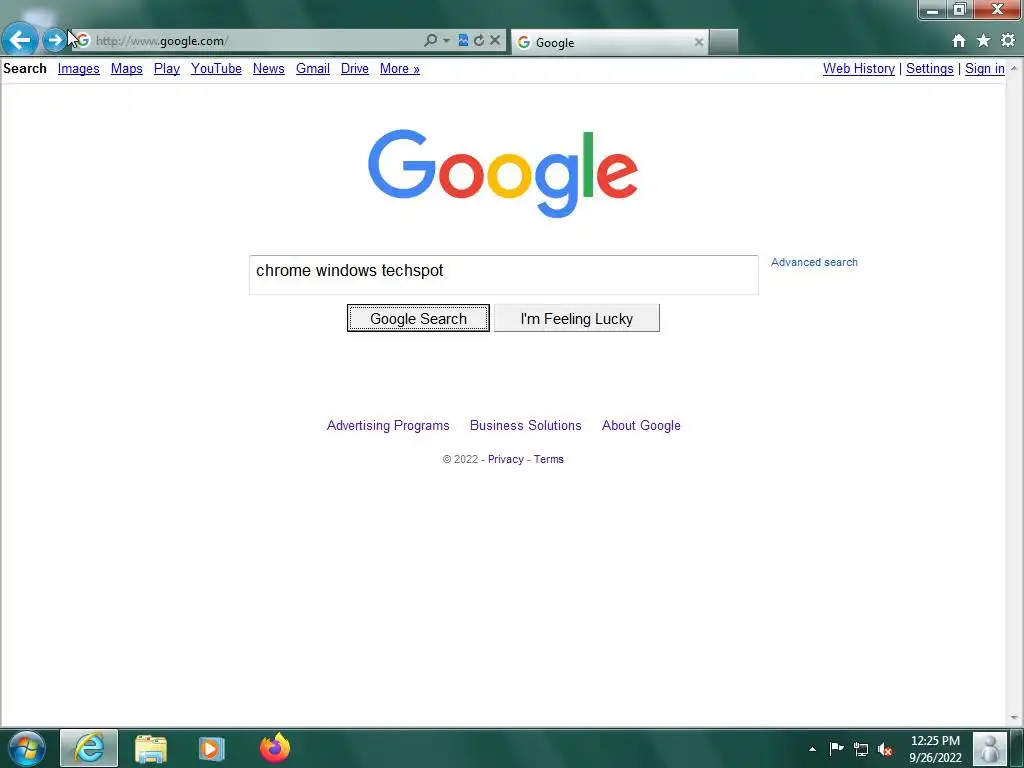Expand the More » menu

pos(400,69)
